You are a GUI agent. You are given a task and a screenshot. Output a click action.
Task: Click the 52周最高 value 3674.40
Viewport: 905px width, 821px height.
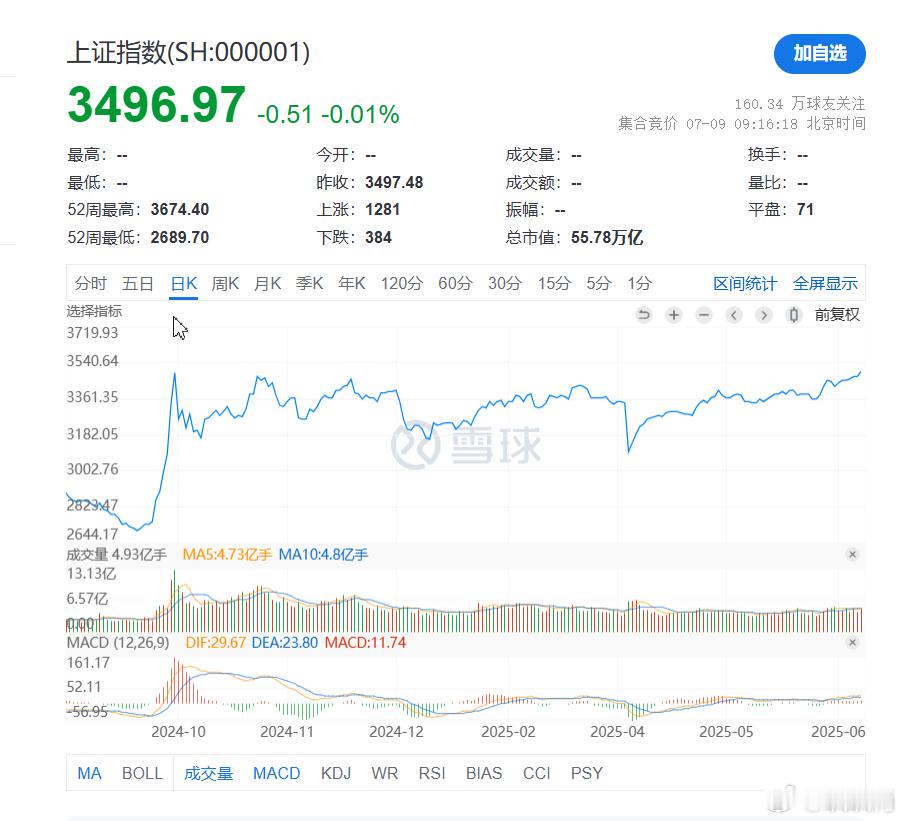[x=180, y=209]
